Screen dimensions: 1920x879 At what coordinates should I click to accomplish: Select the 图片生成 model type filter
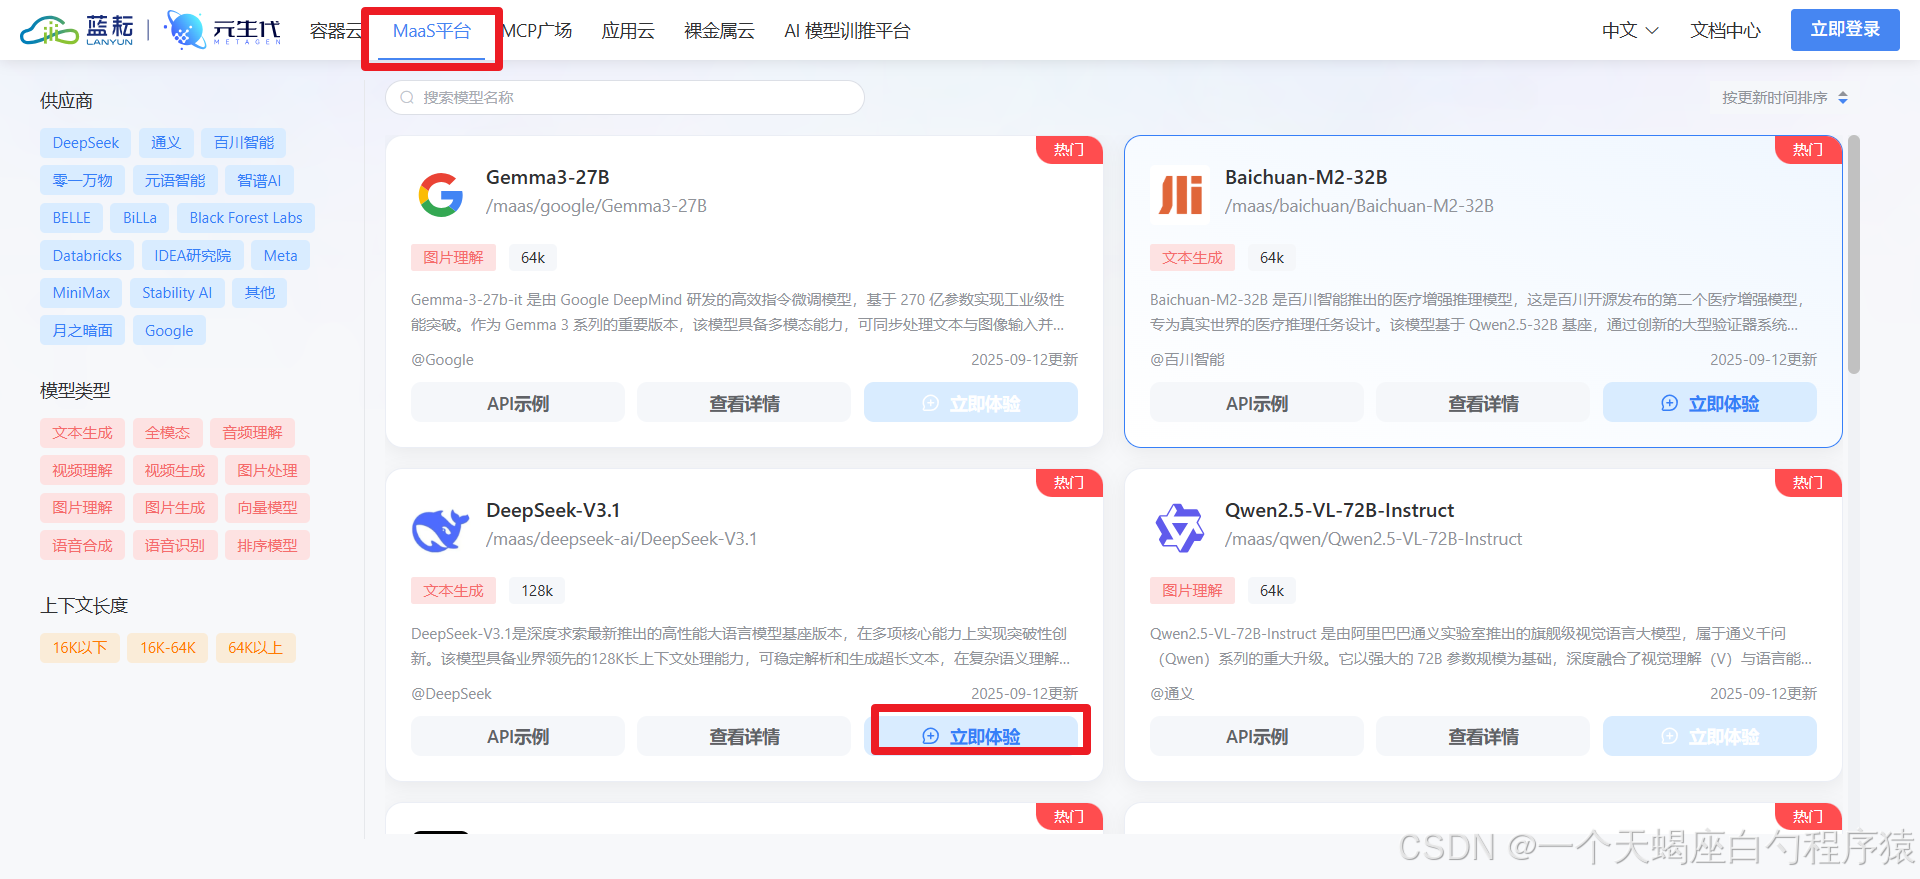pyautogui.click(x=175, y=508)
